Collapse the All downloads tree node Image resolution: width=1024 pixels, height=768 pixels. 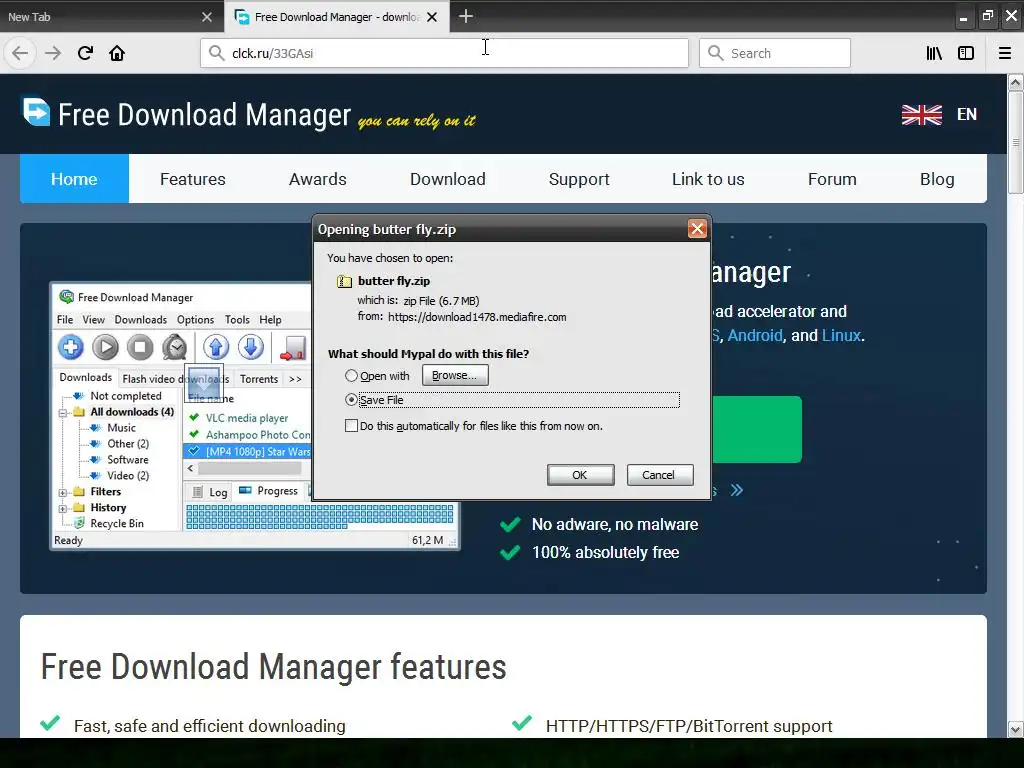click(63, 413)
